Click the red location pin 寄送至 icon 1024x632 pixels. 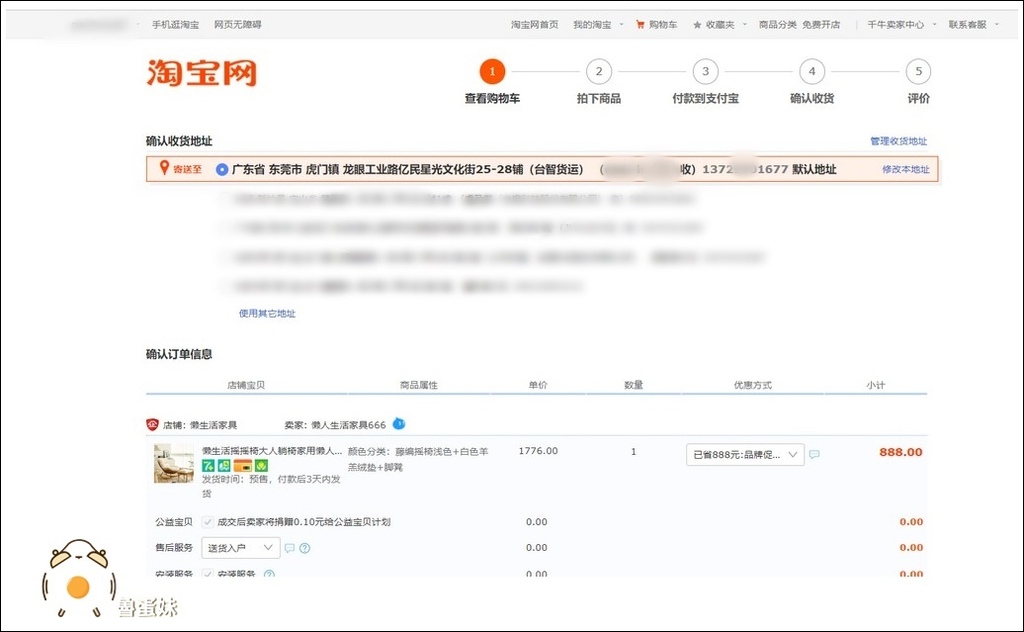pos(165,168)
